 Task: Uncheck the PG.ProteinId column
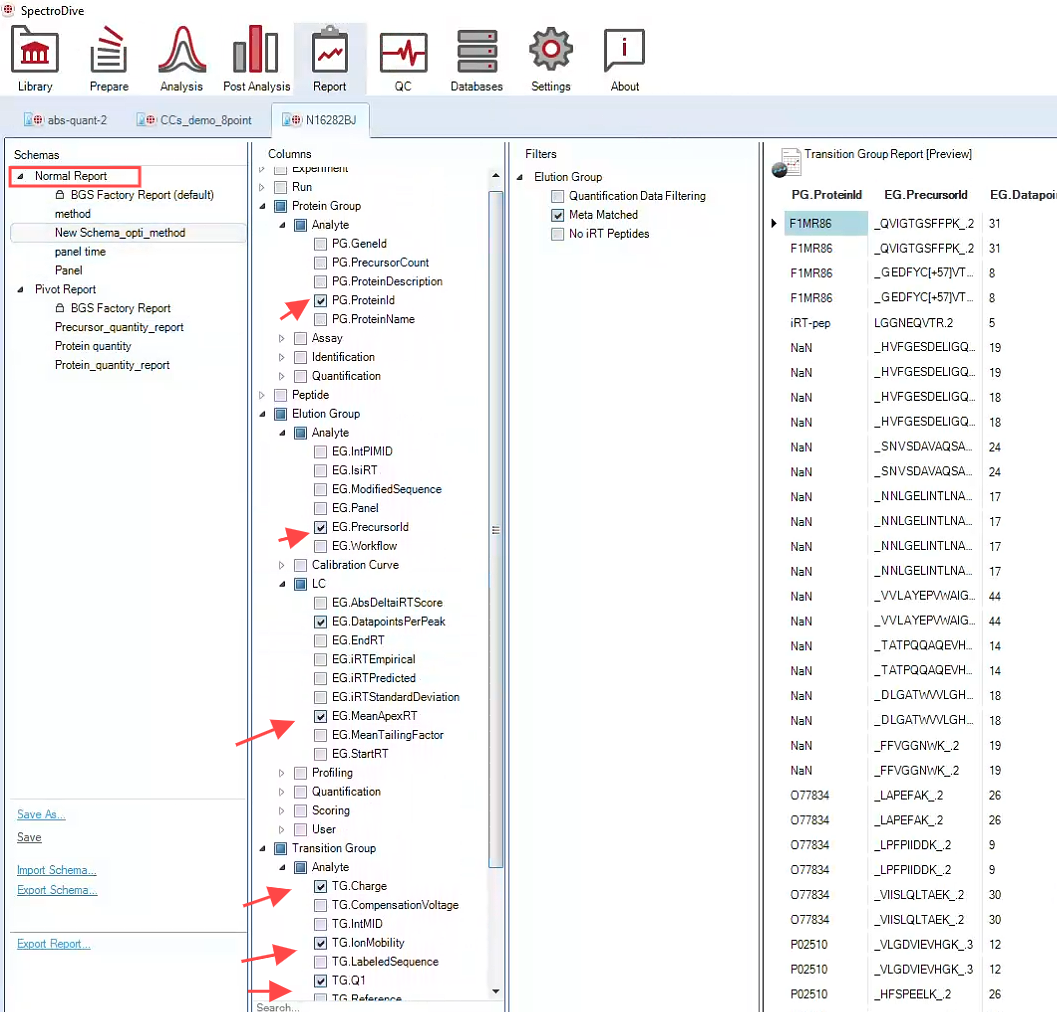[321, 301]
